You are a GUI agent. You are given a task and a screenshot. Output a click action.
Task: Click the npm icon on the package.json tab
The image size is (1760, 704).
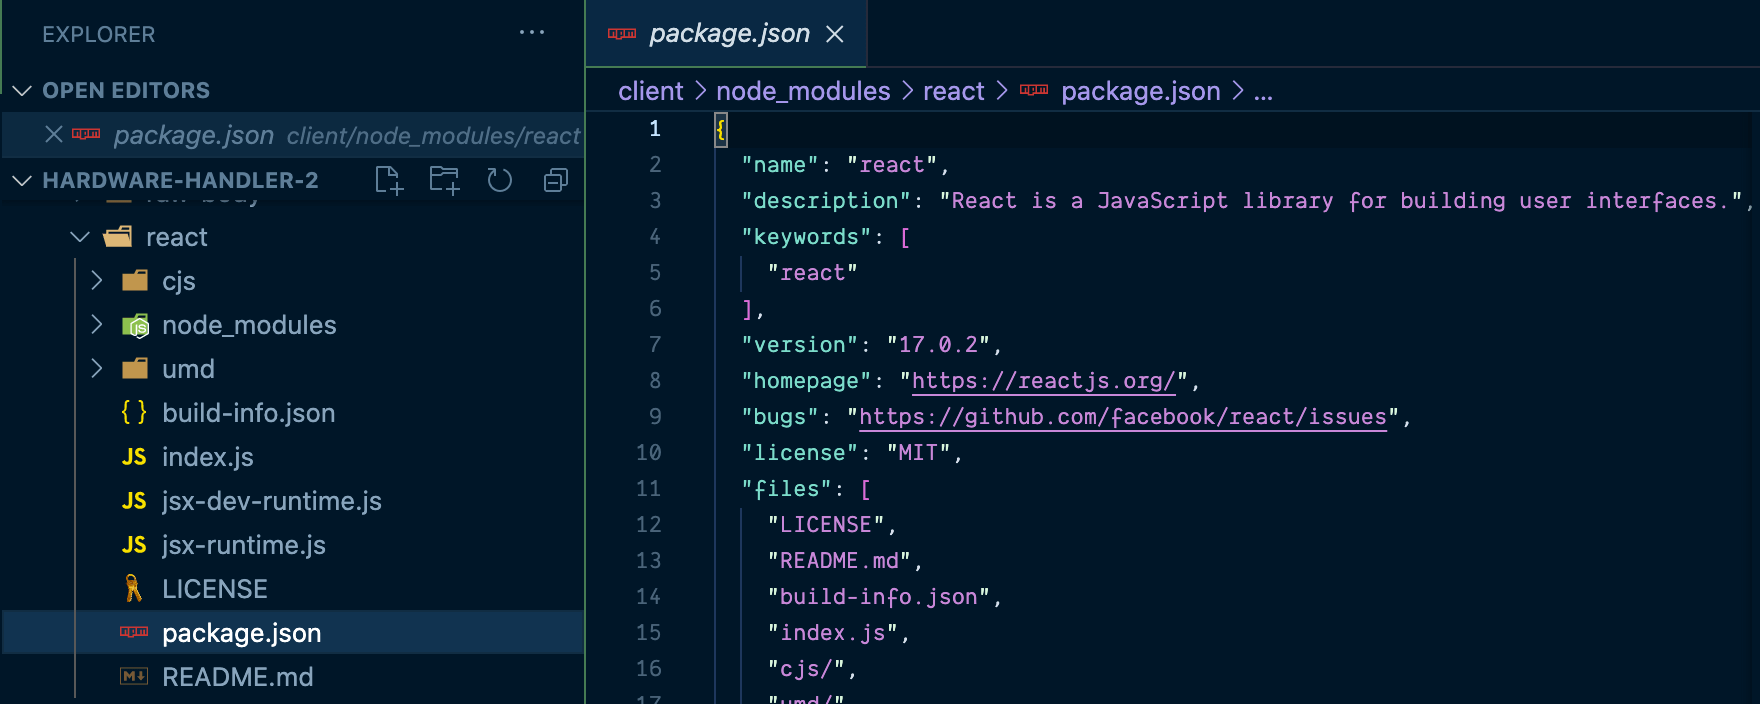pyautogui.click(x=622, y=34)
